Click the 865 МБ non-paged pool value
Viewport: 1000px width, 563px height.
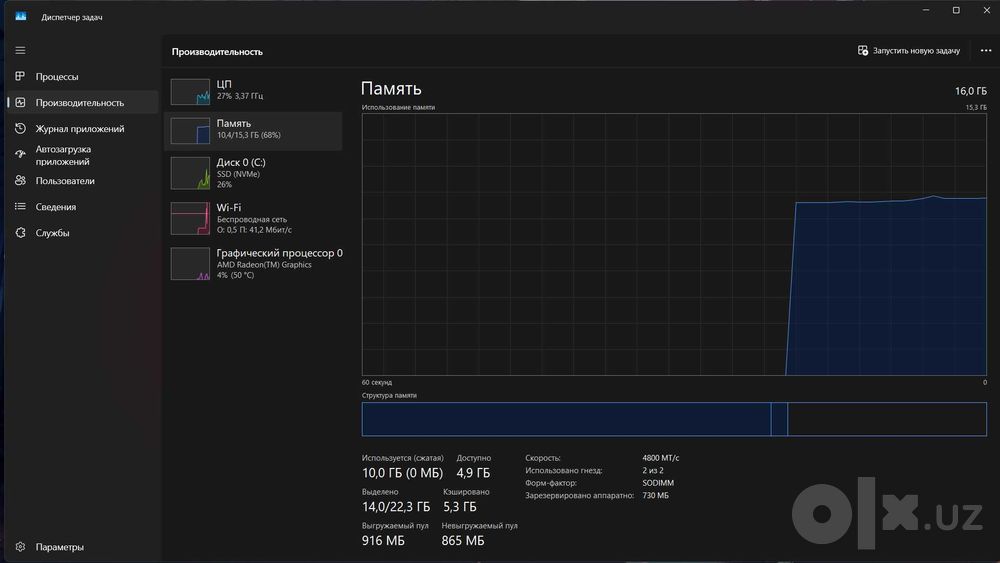point(463,541)
